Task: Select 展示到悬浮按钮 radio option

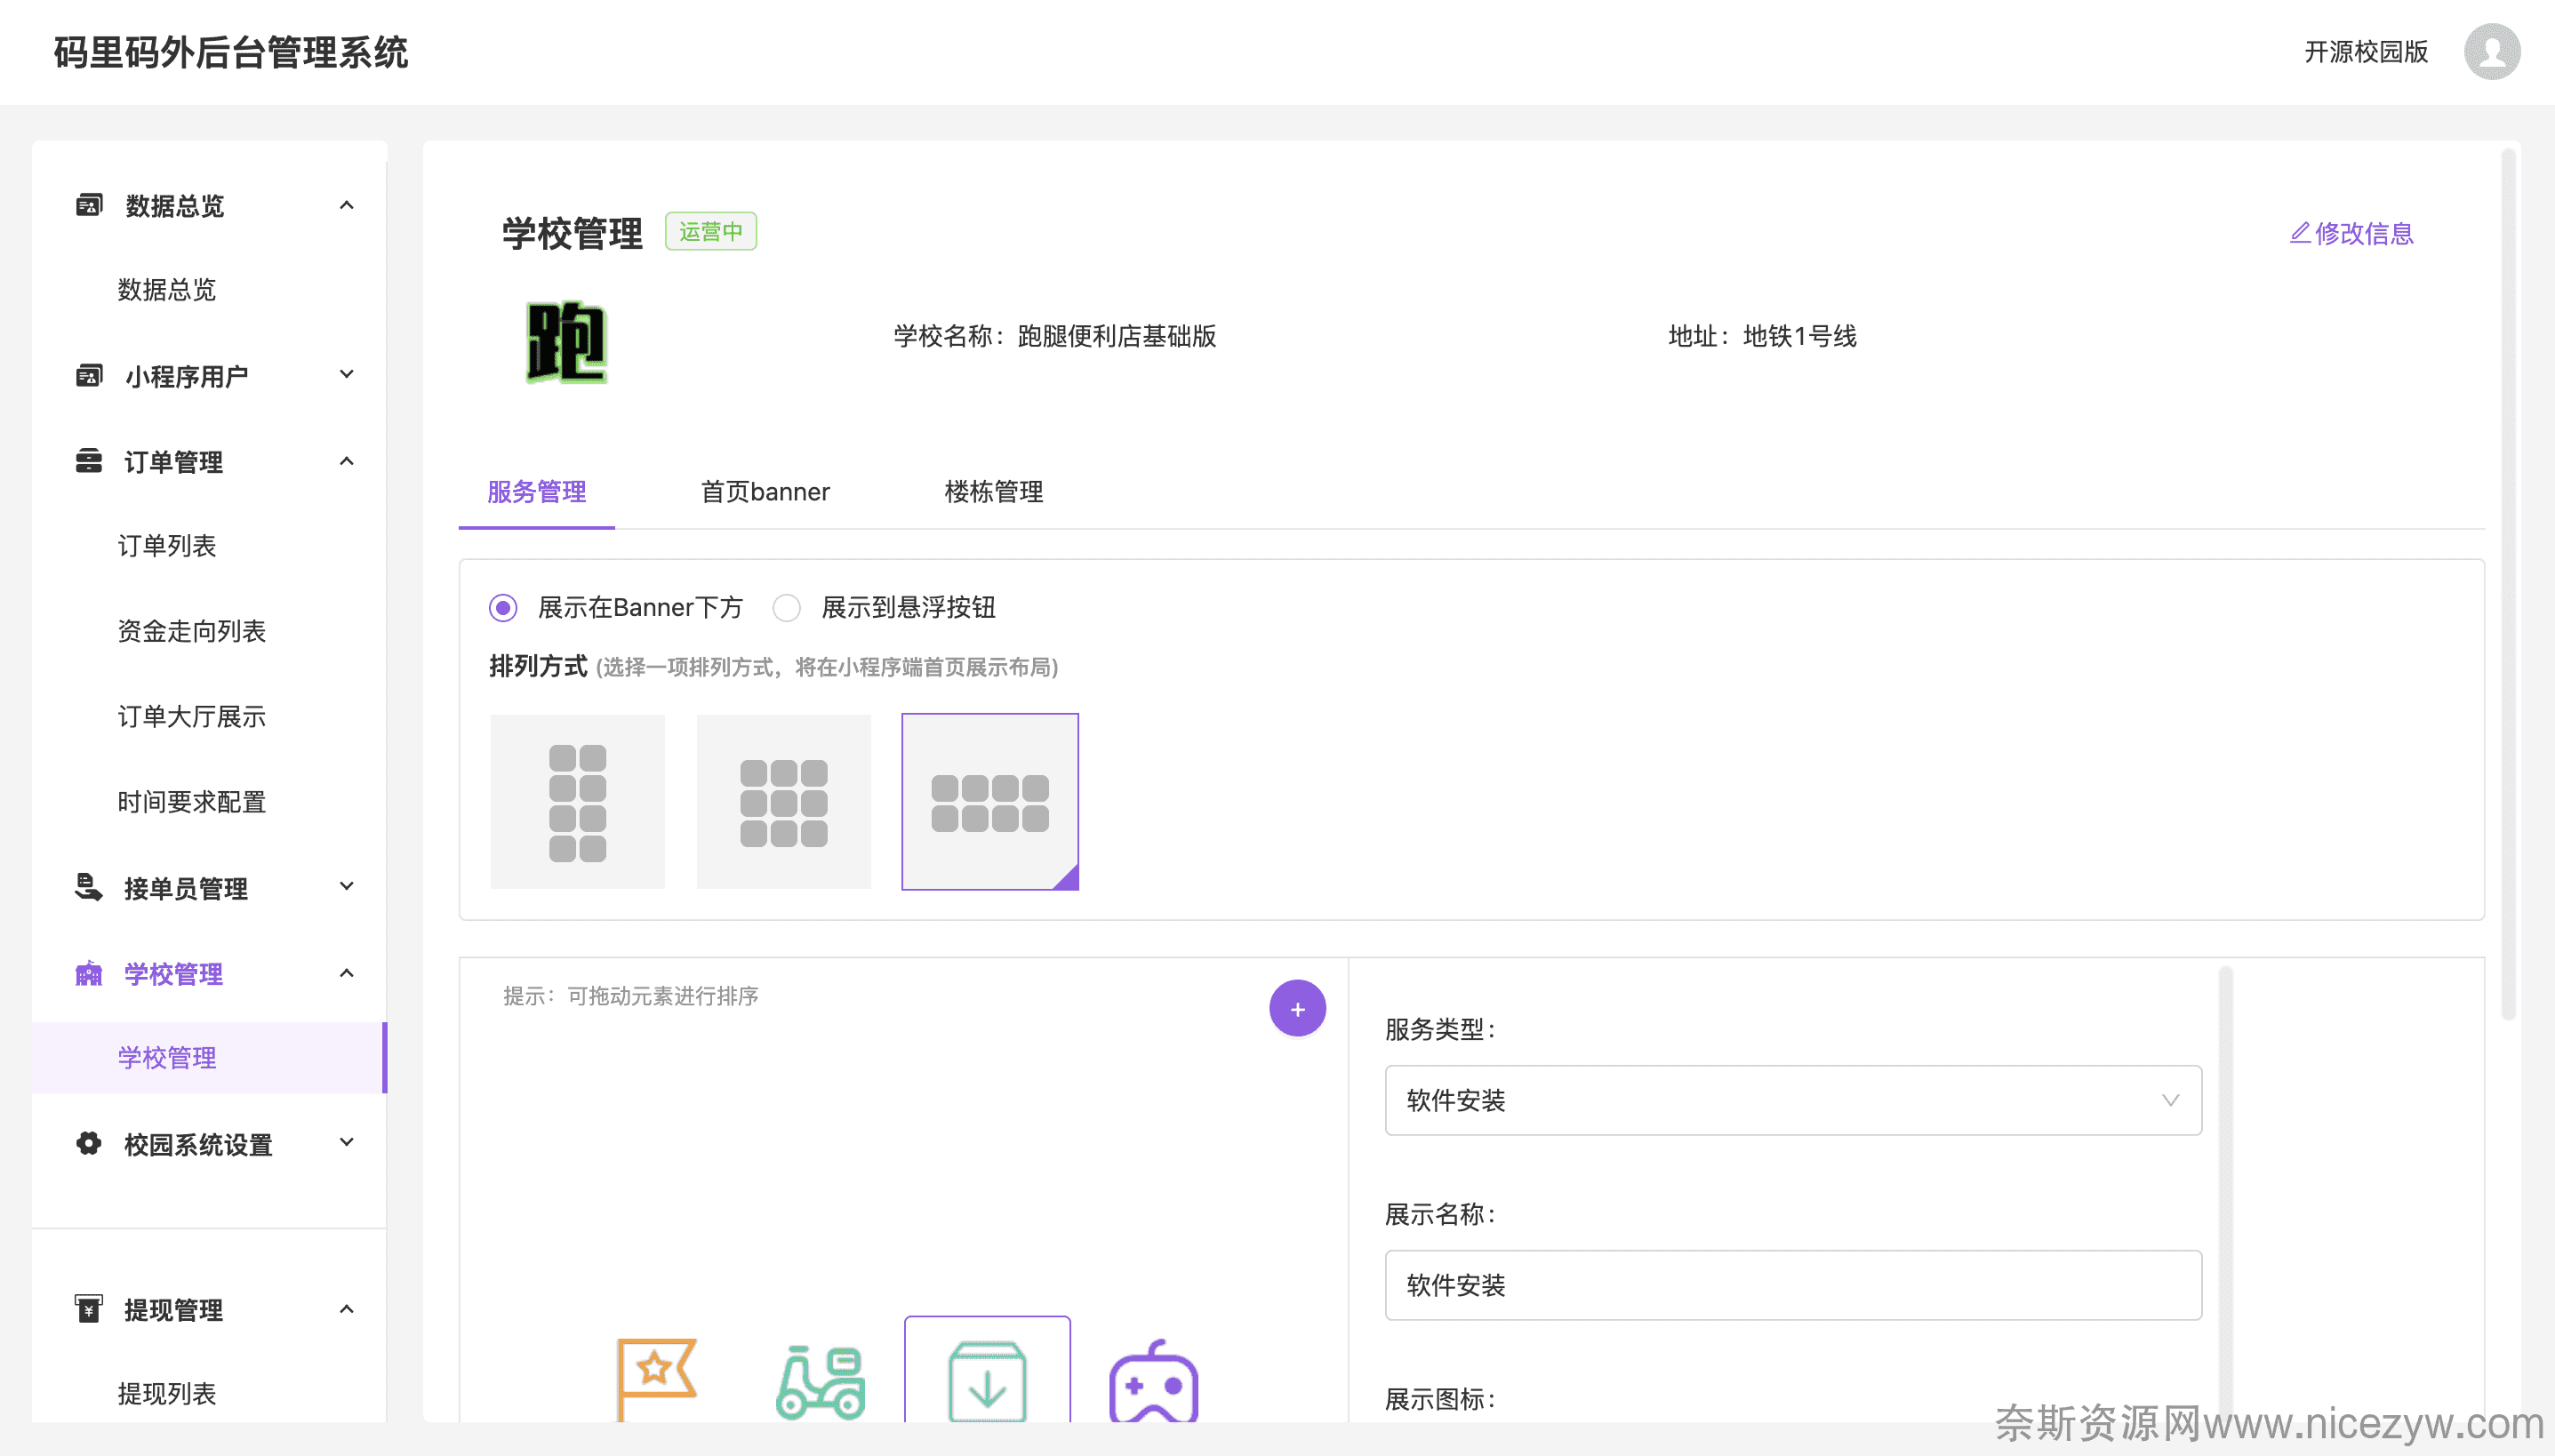Action: 787,607
